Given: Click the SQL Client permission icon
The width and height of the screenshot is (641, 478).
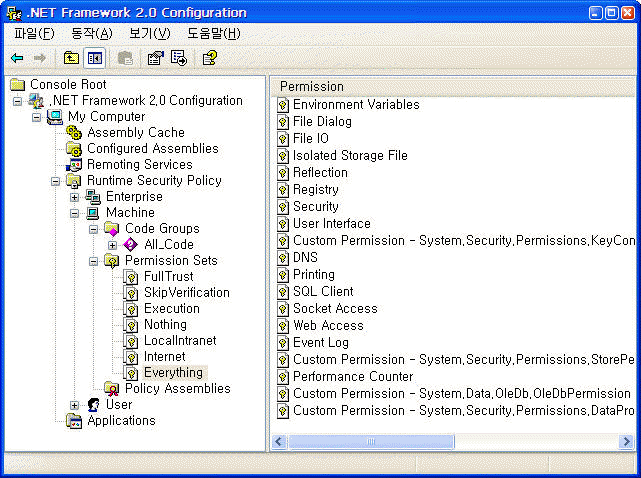Looking at the screenshot, I should [282, 292].
